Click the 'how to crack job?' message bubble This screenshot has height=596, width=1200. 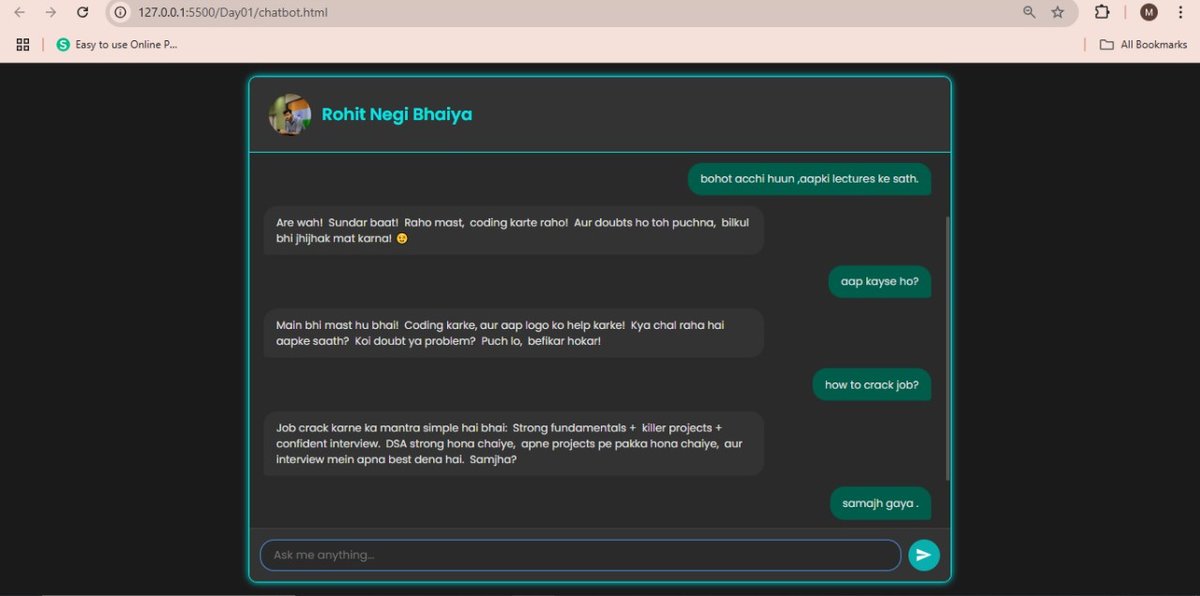(871, 384)
